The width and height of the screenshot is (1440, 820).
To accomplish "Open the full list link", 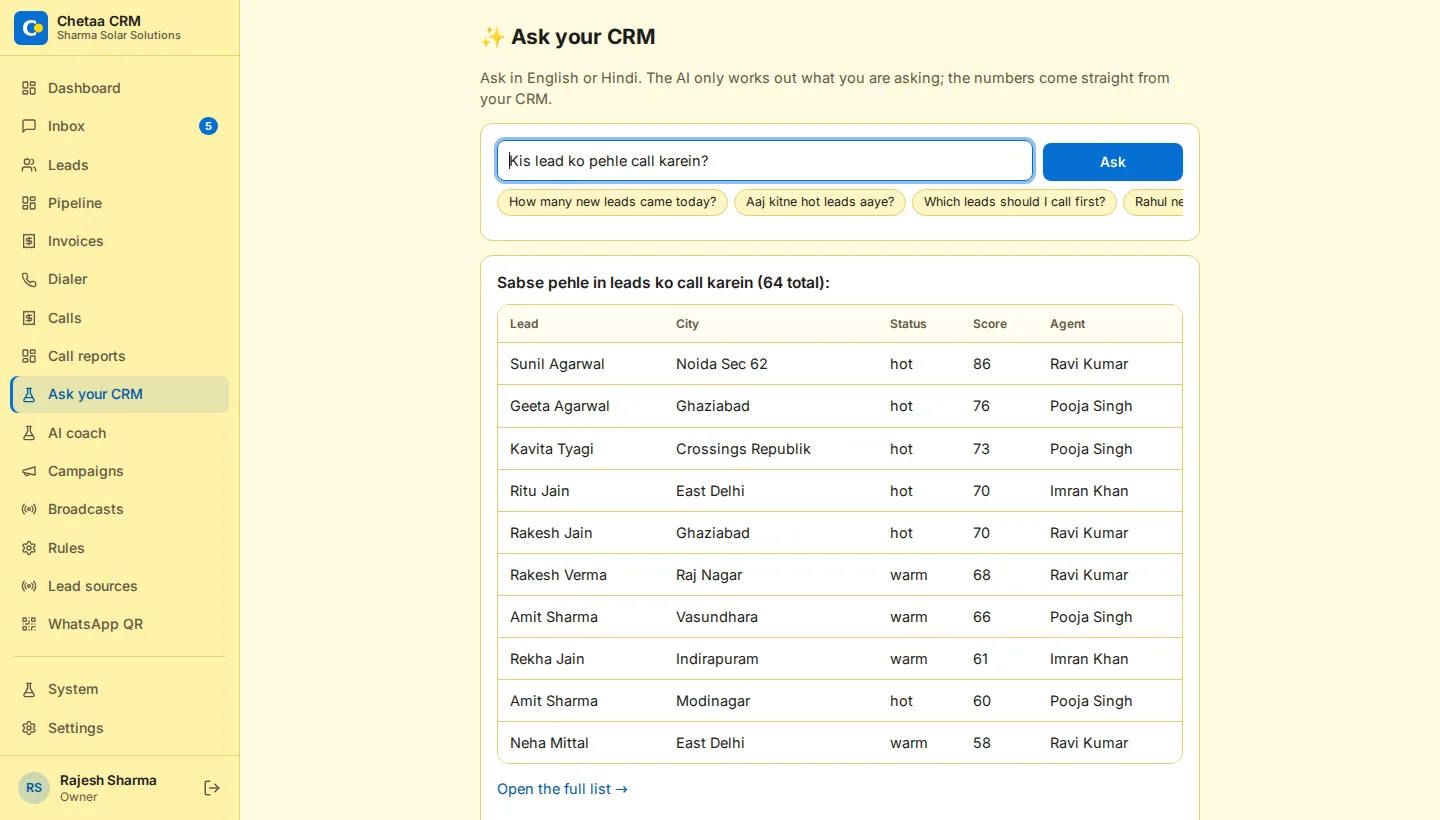I will [x=562, y=789].
